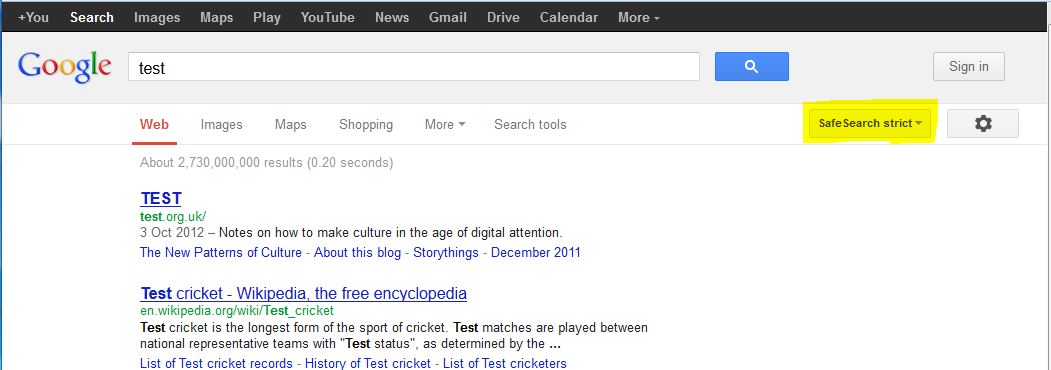Click the en.wikipedia.org/wiki/Test_cricket URL
This screenshot has height=370, width=1051.
[x=237, y=311]
